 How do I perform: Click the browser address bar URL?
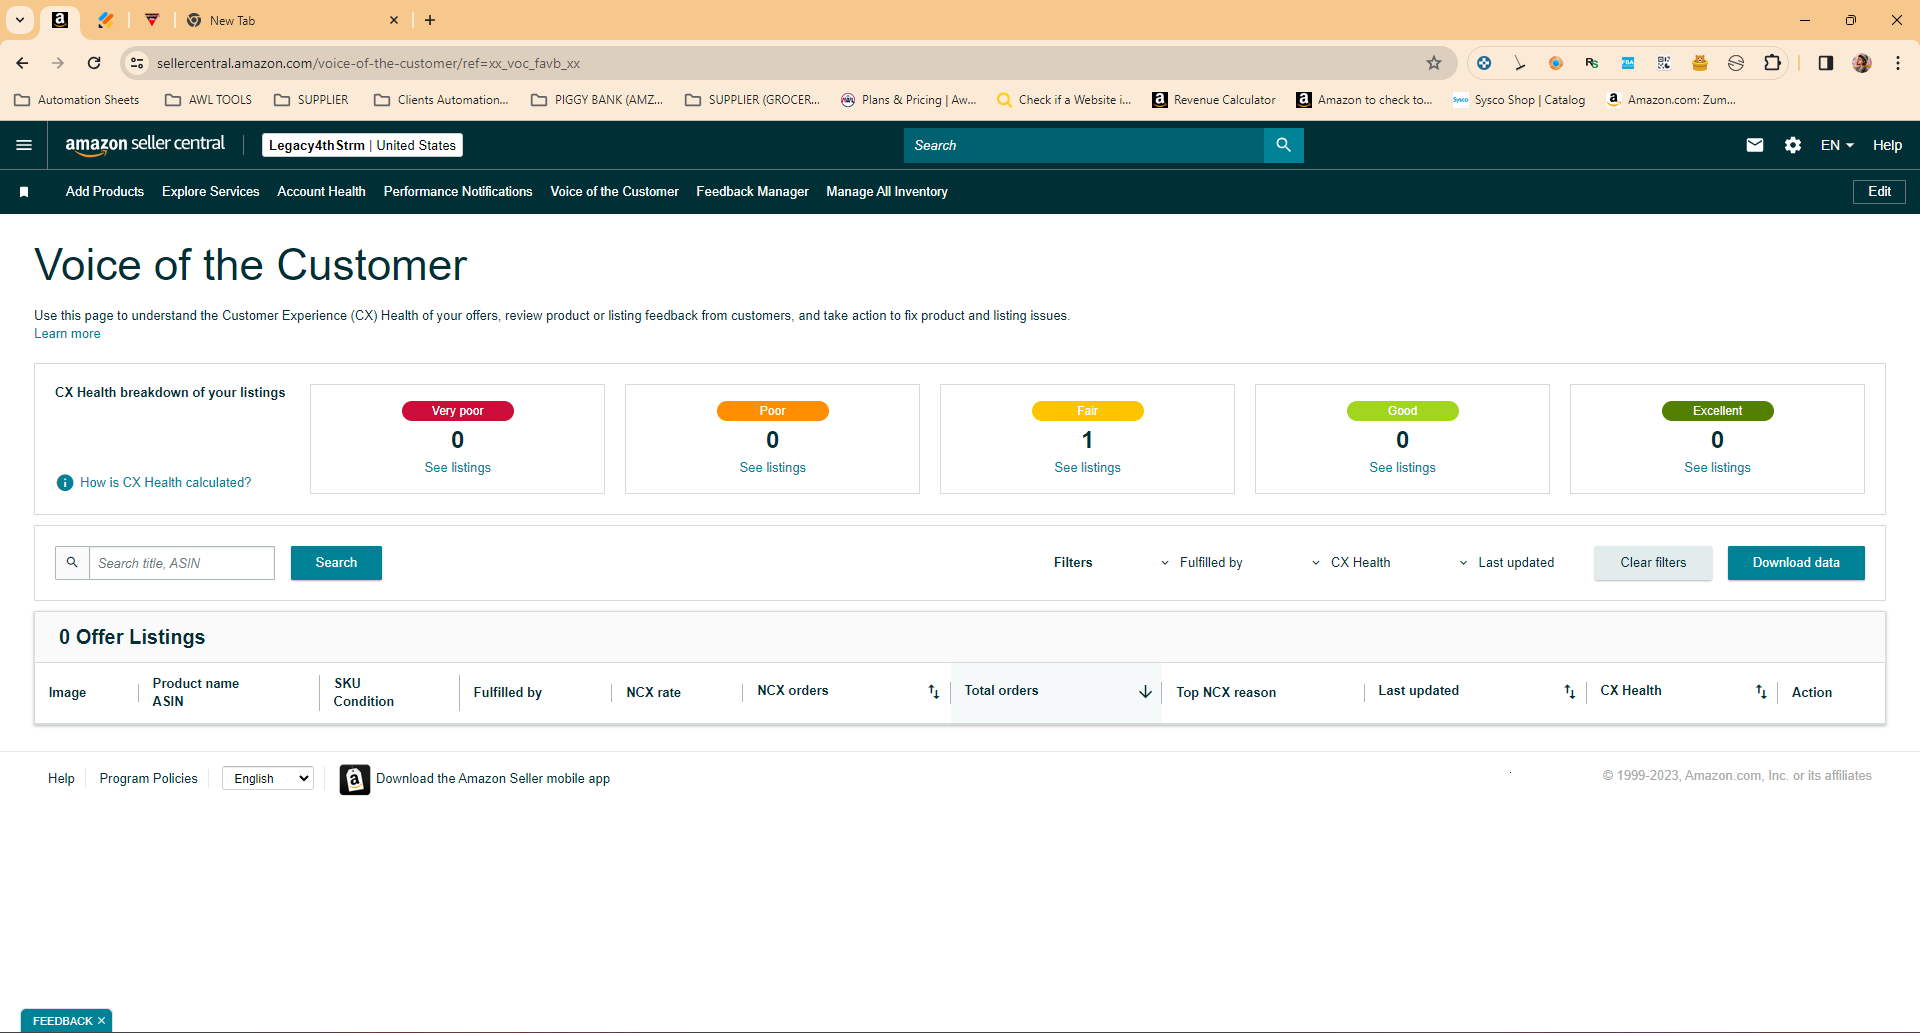[x=368, y=63]
